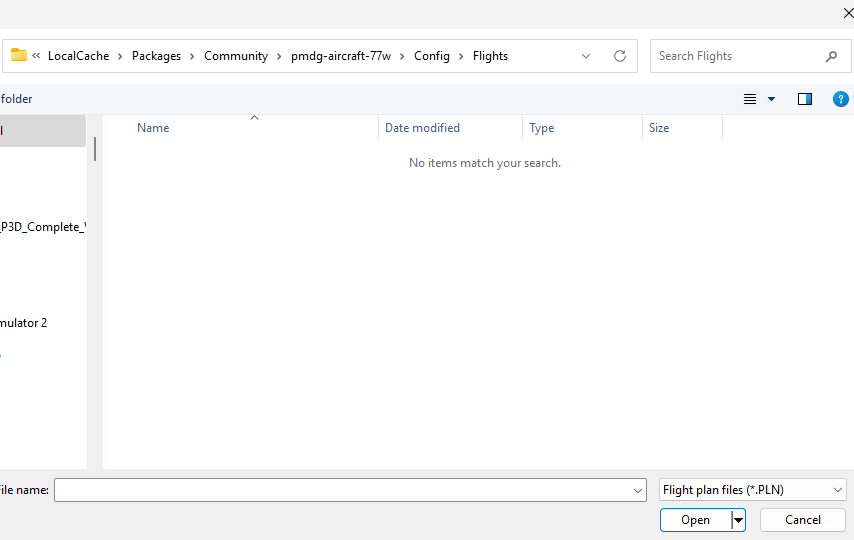The image size is (854, 540).
Task: Toggle the preview pane icon
Action: 805,99
